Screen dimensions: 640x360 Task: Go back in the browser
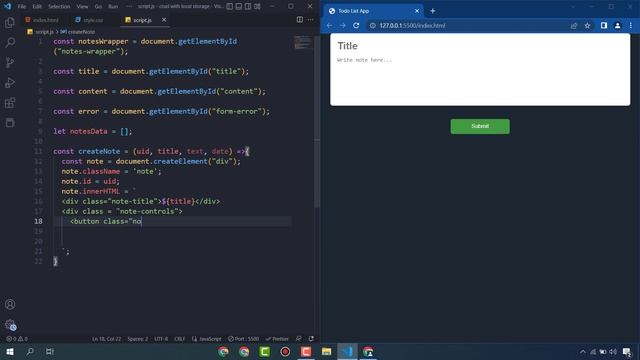tap(329, 25)
